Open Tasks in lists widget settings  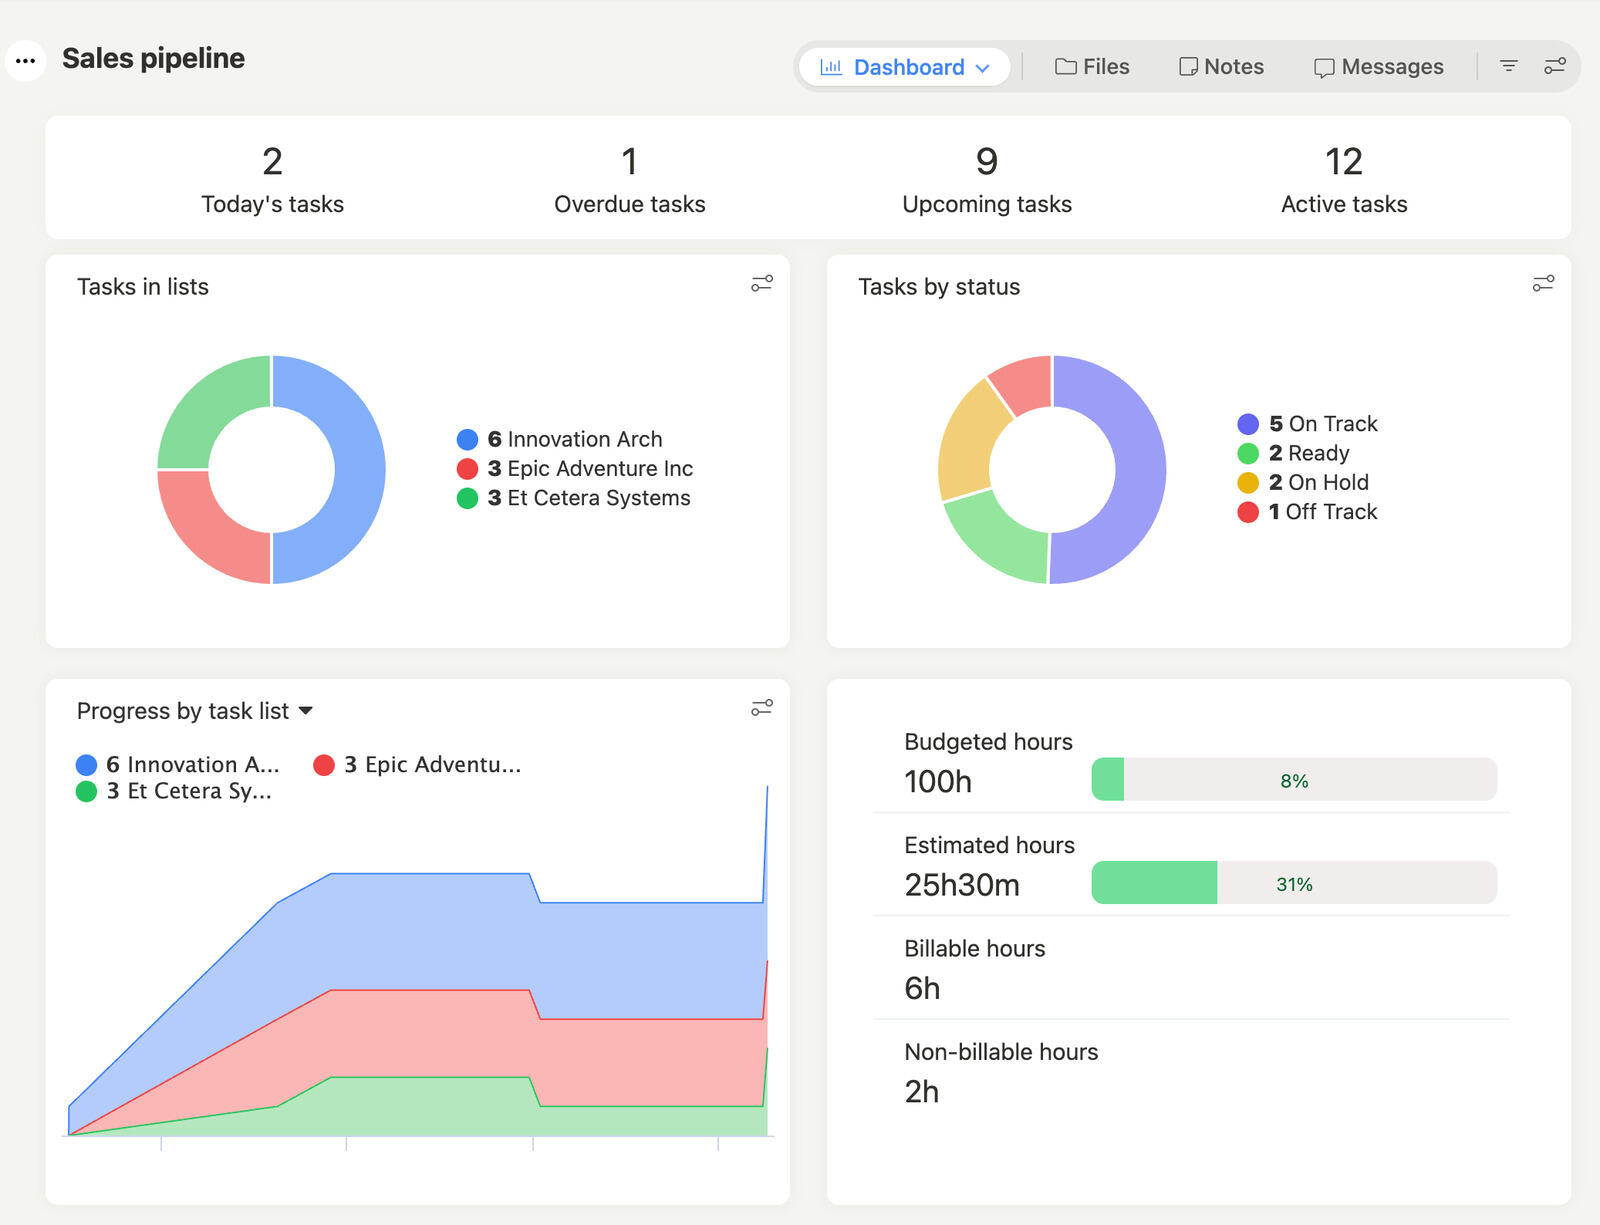click(762, 284)
